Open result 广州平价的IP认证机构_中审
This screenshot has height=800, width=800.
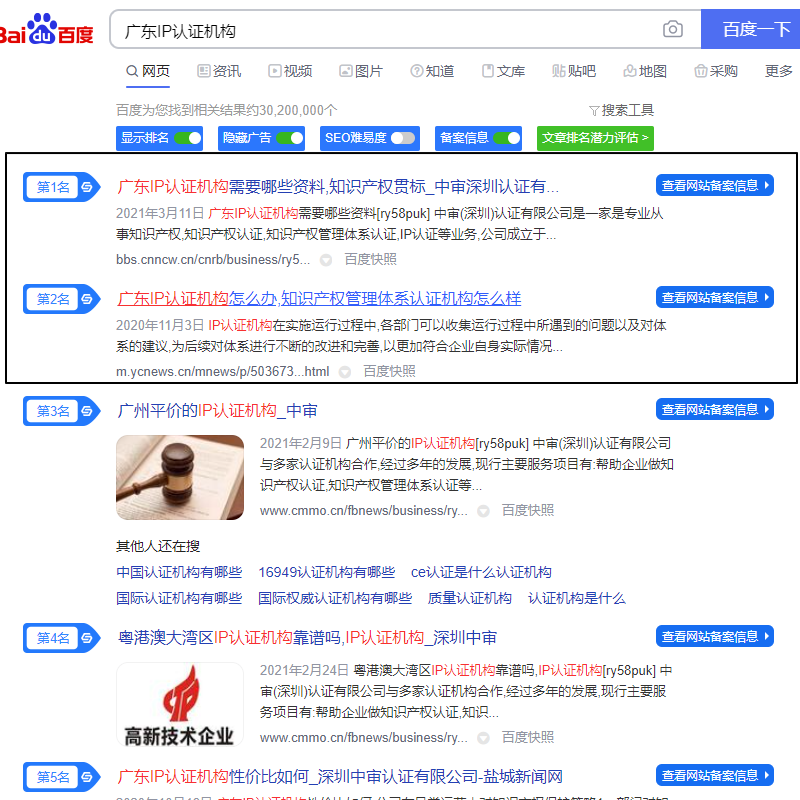(x=217, y=410)
